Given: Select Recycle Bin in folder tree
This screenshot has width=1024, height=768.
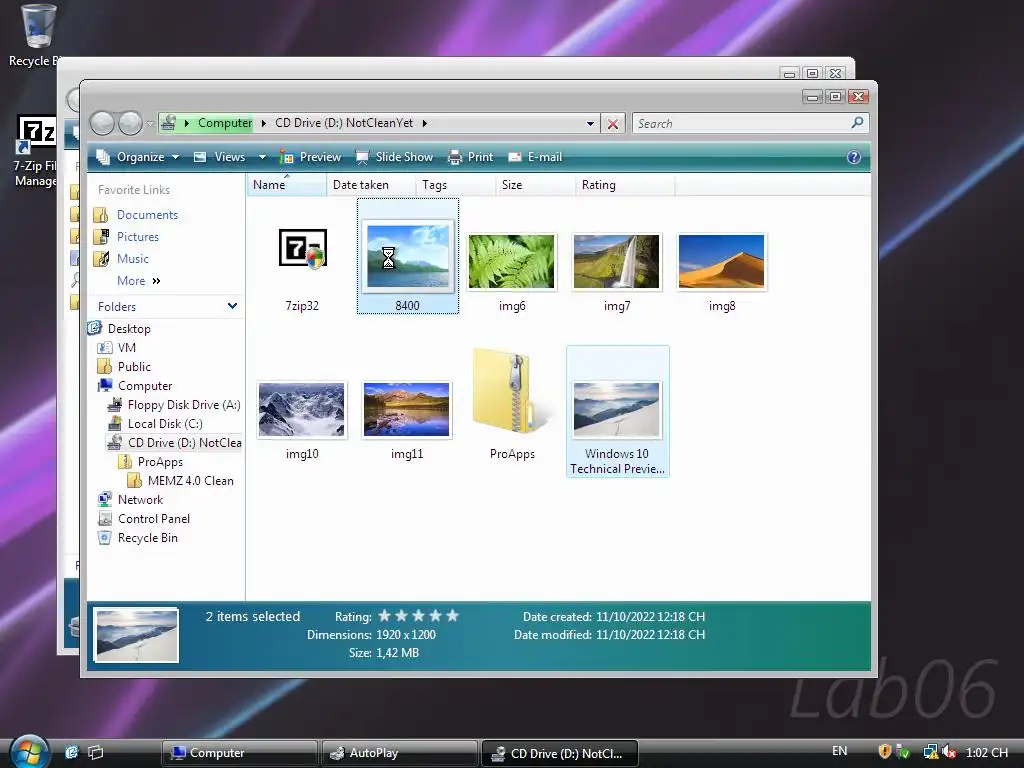Looking at the screenshot, I should pyautogui.click(x=147, y=537).
